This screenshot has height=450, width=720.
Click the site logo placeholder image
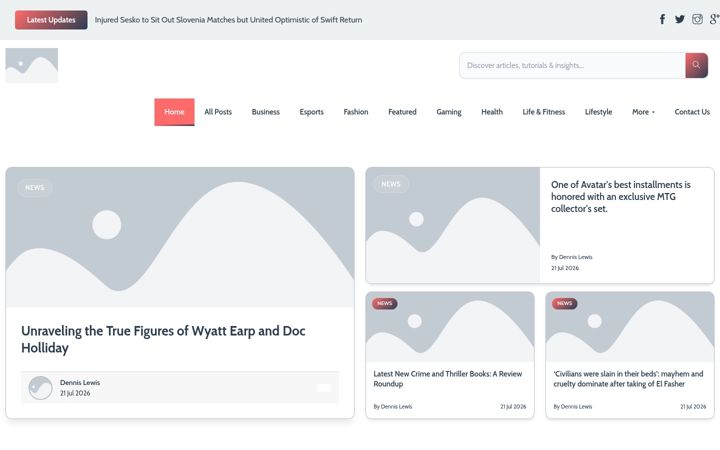pyautogui.click(x=32, y=65)
